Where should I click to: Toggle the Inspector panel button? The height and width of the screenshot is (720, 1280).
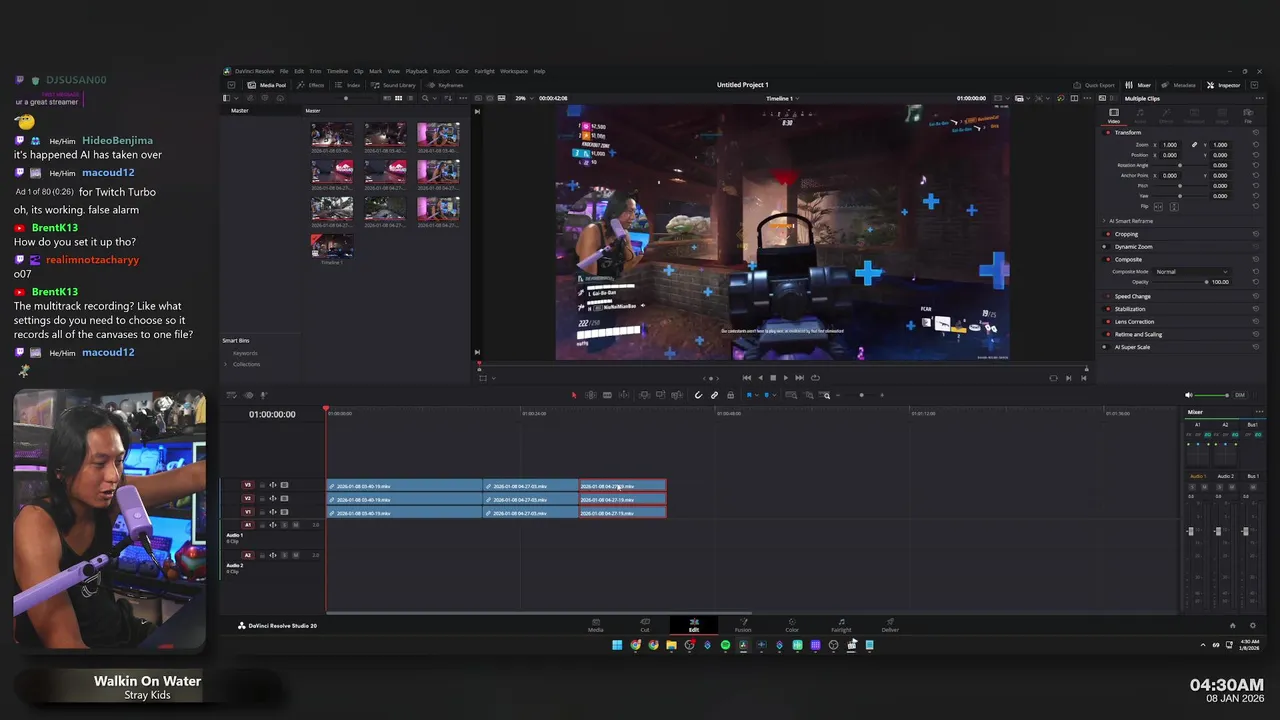(x=1223, y=85)
